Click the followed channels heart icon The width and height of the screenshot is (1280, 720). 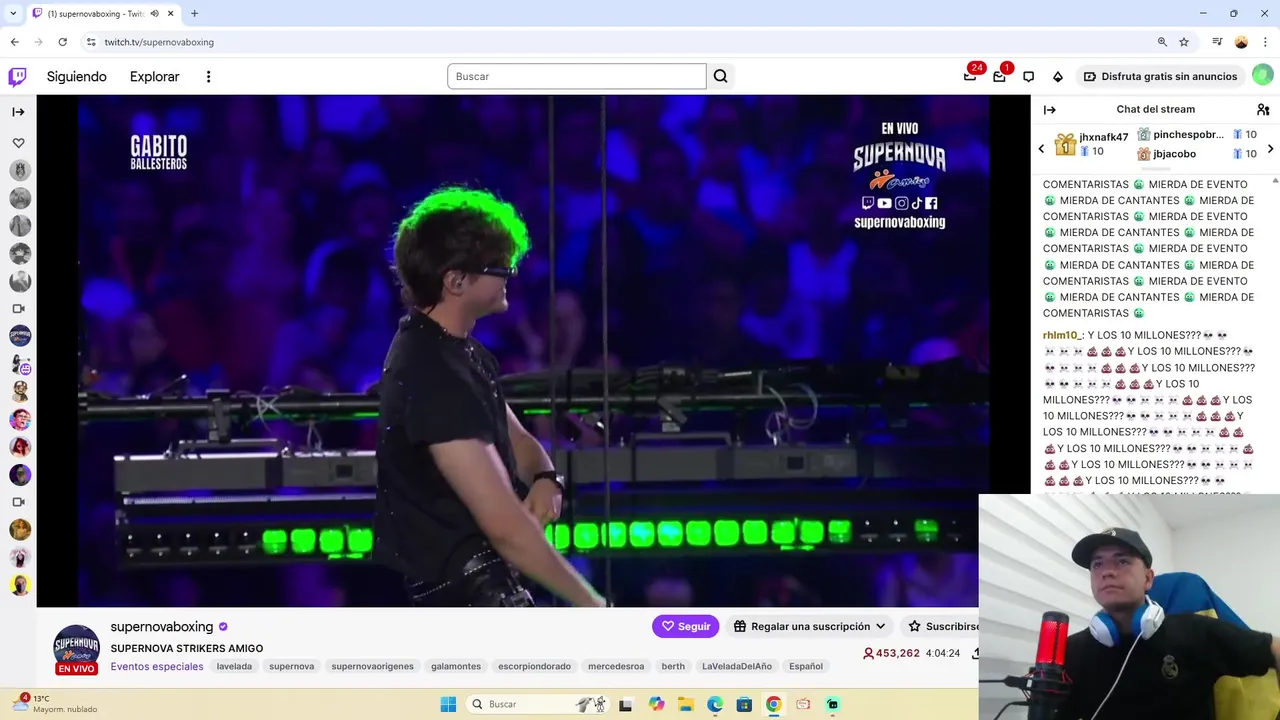pos(18,143)
